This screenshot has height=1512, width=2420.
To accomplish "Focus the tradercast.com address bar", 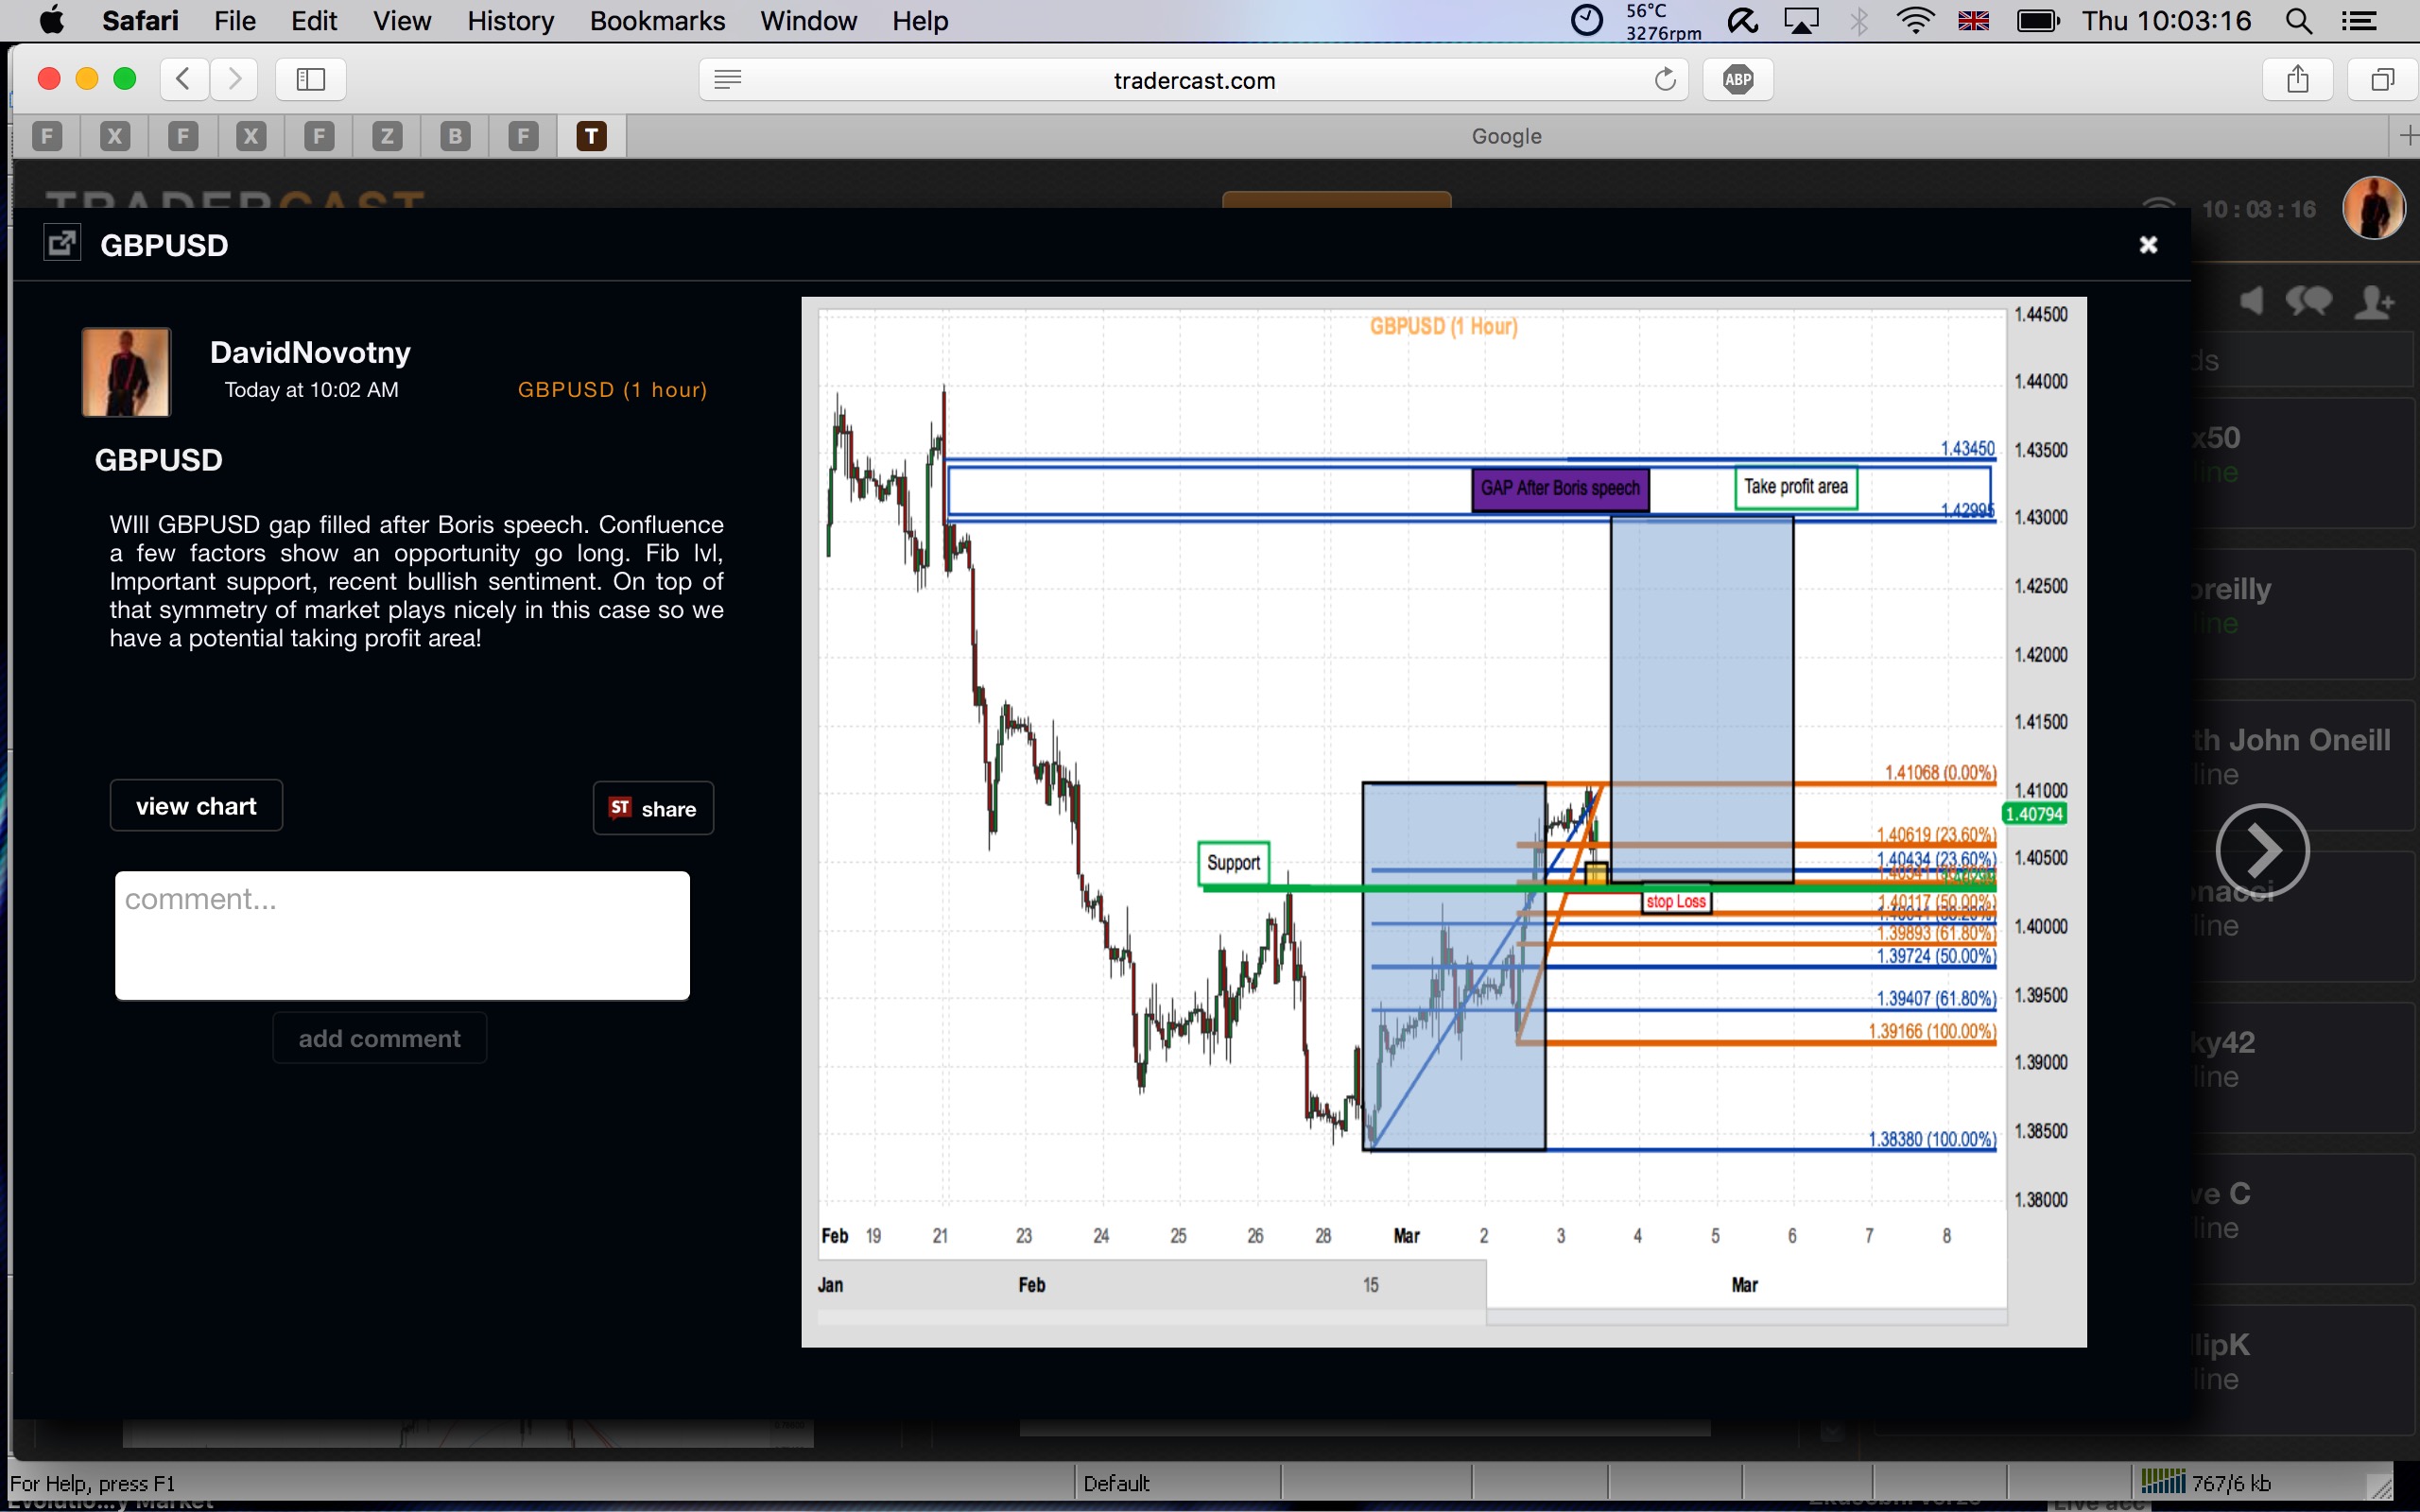I will [x=1194, y=79].
